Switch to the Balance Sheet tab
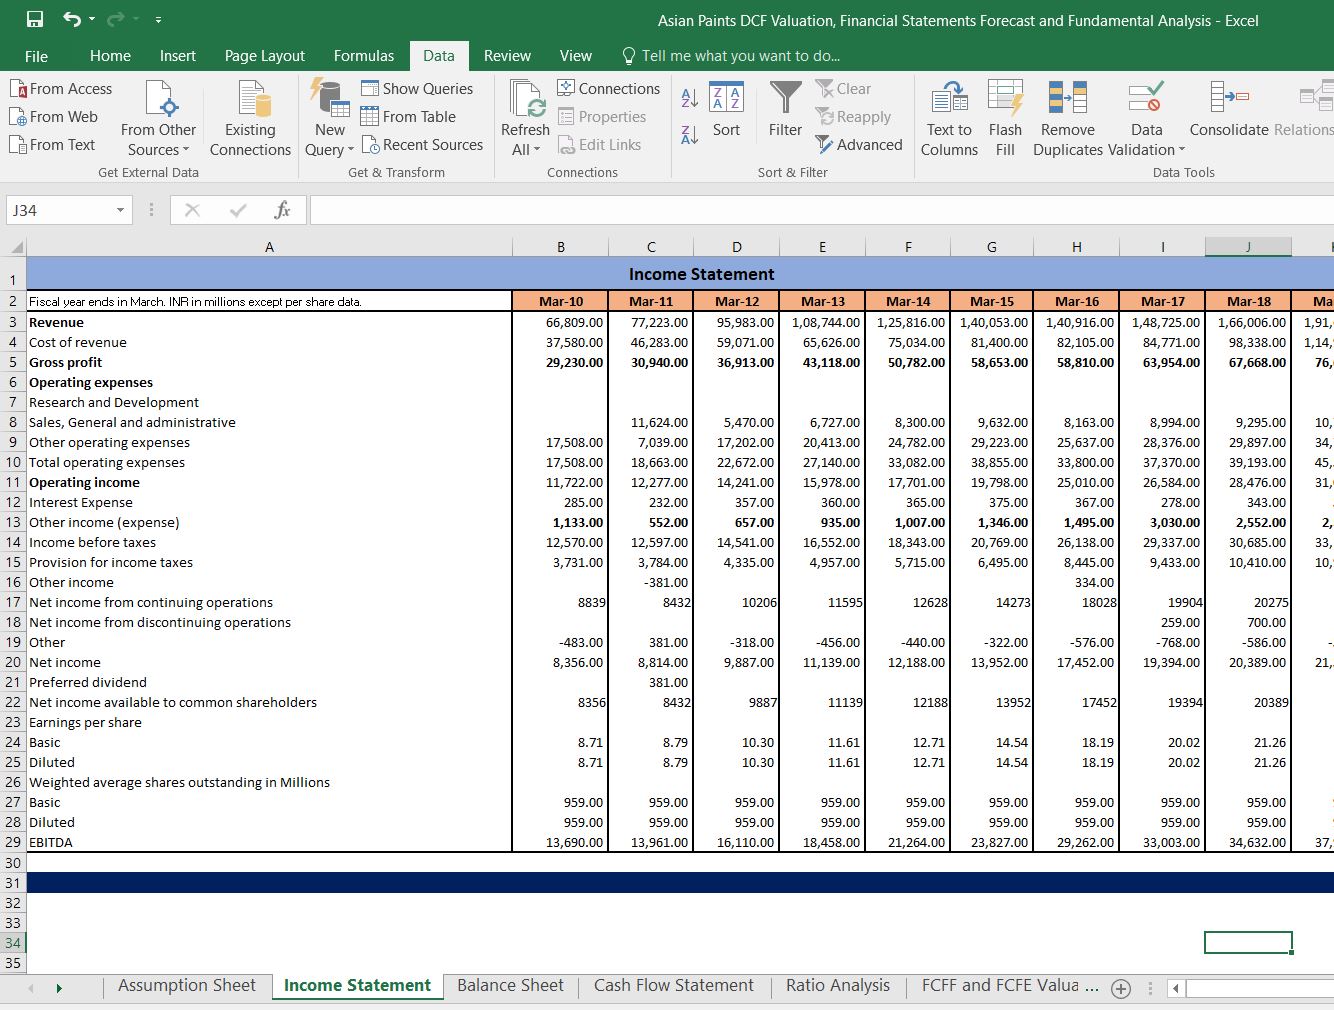 pyautogui.click(x=510, y=985)
